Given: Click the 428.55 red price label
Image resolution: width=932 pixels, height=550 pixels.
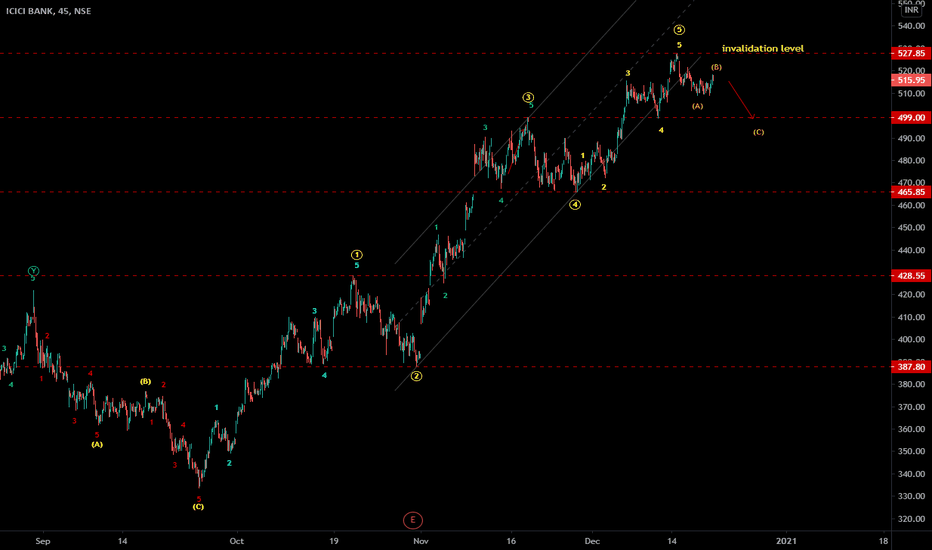Looking at the screenshot, I should click(x=911, y=275).
